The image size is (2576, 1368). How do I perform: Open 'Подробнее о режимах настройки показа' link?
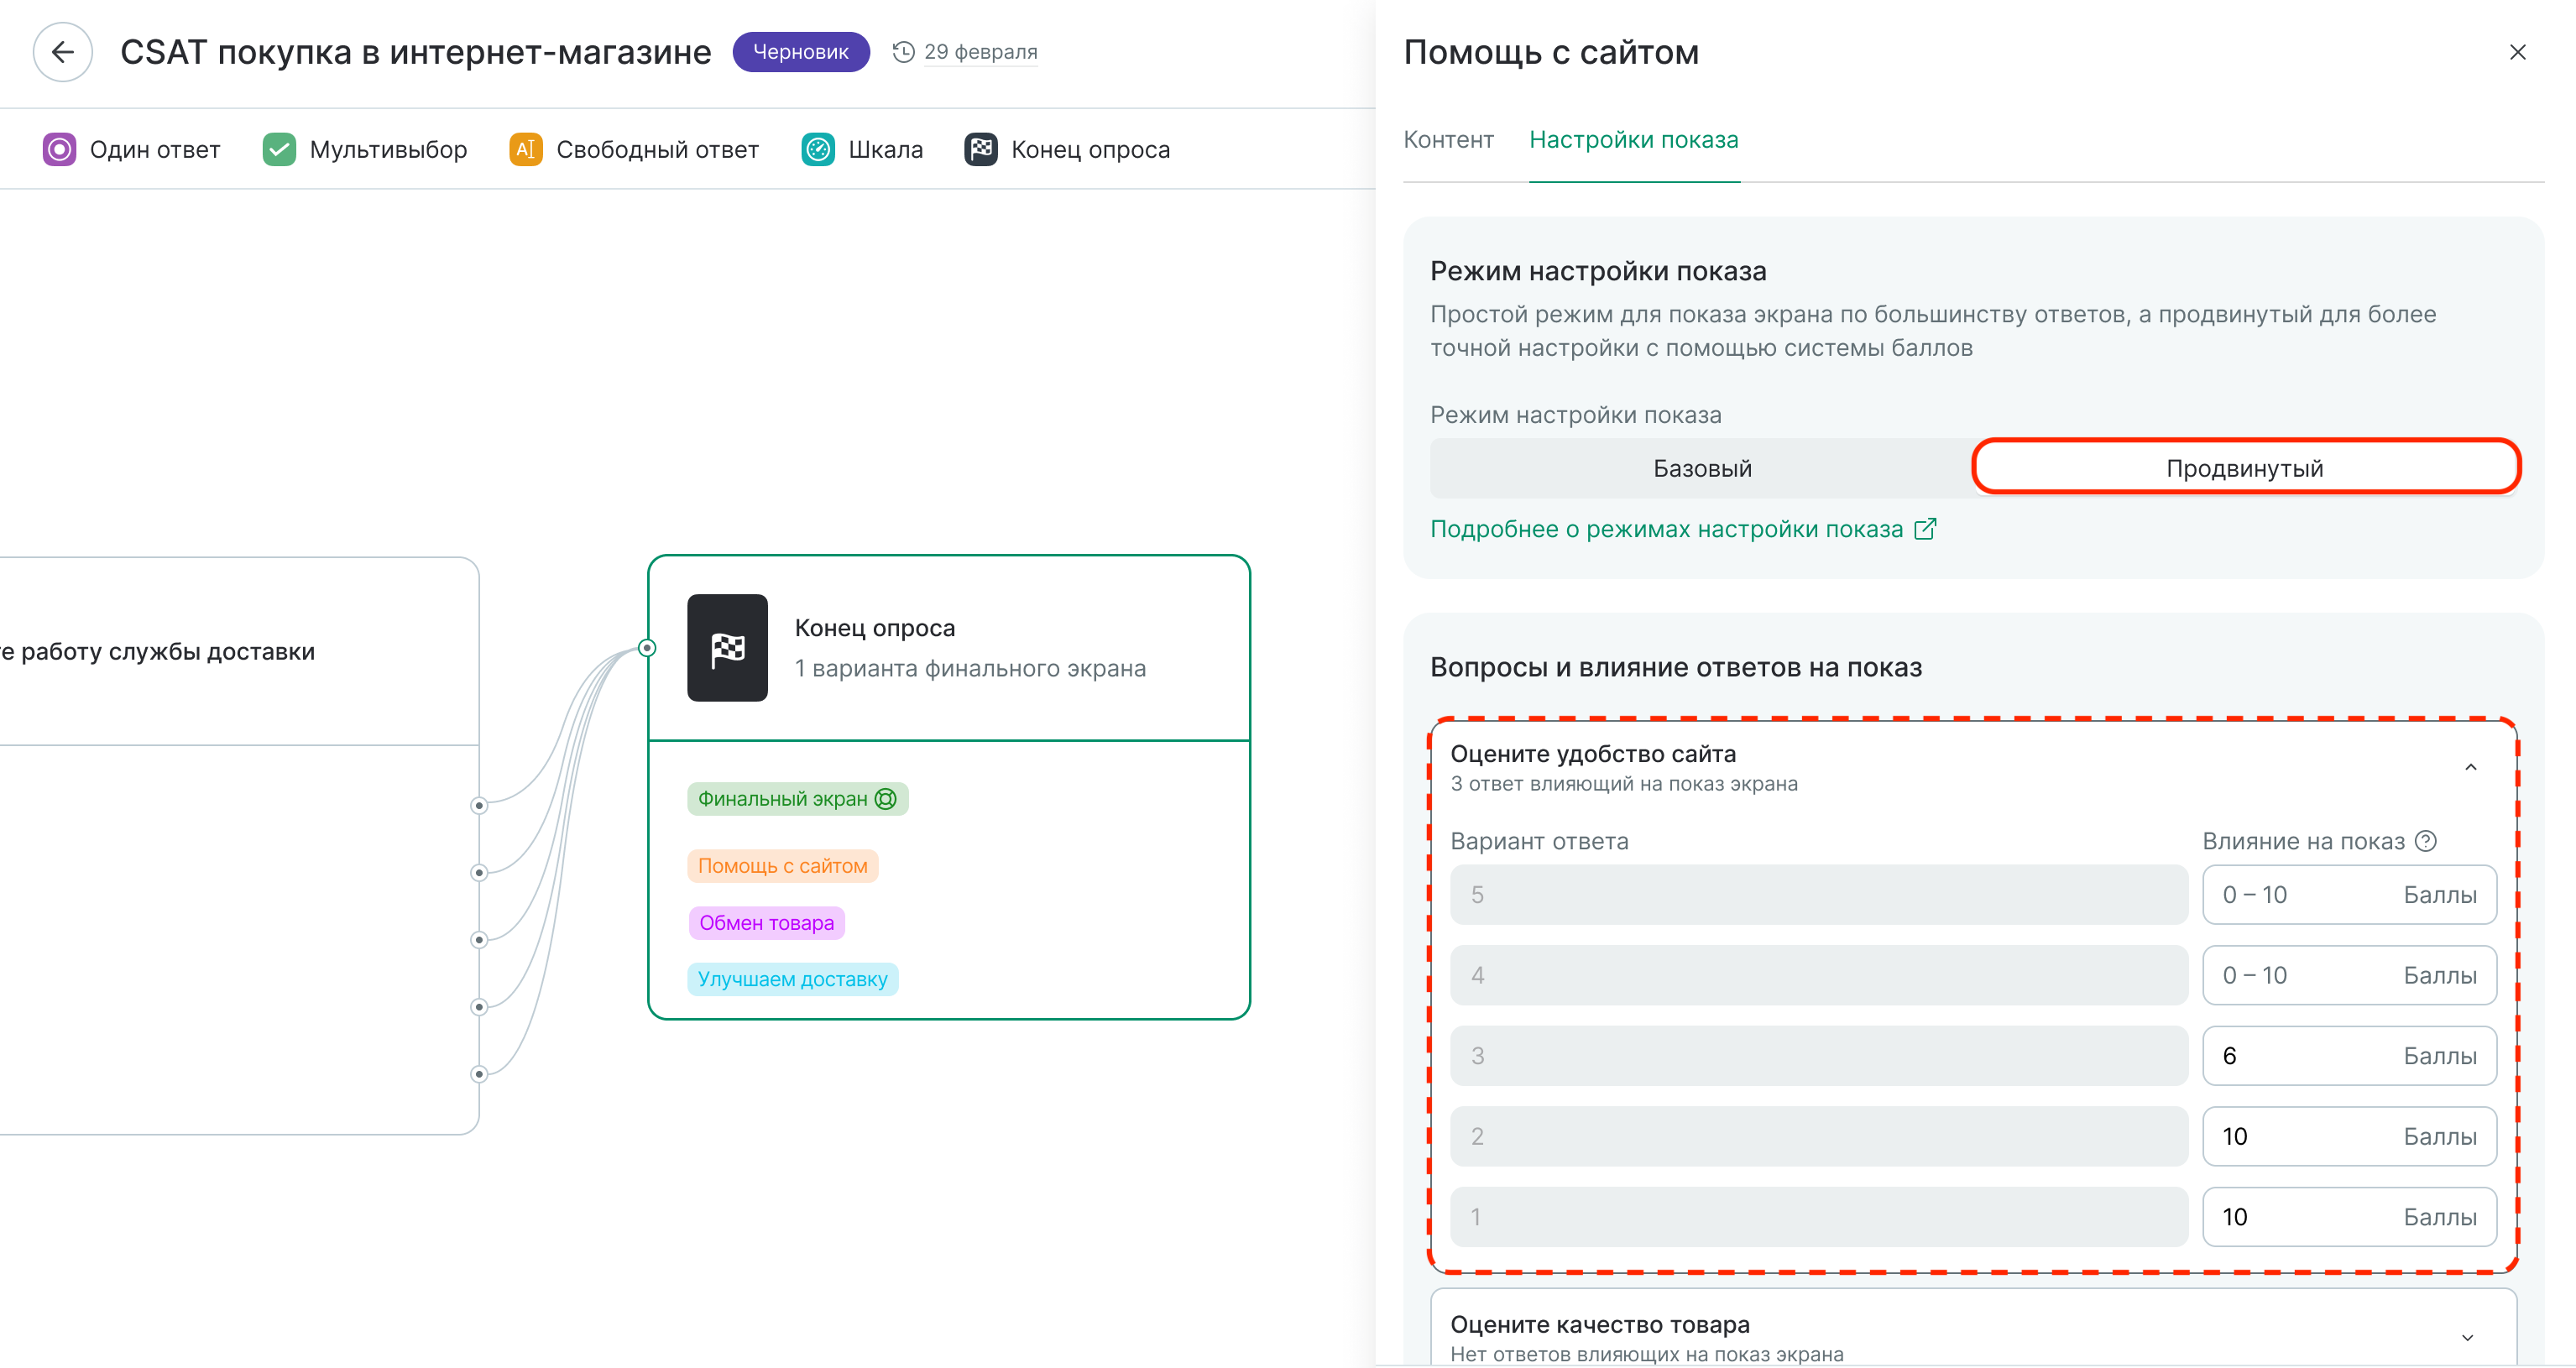1682,529
